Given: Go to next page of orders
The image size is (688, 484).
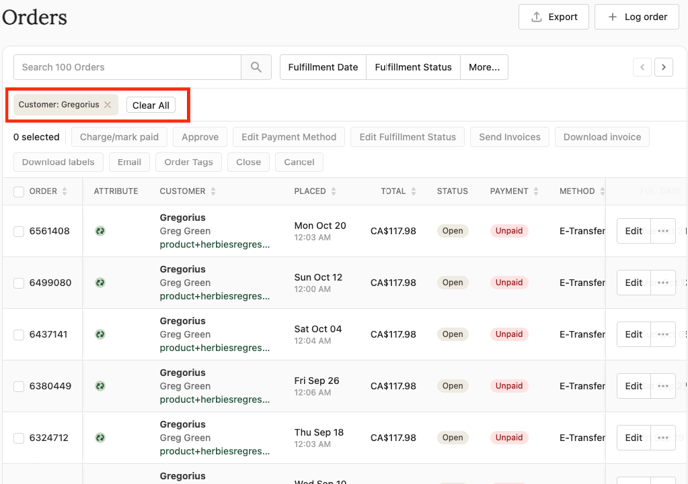Looking at the screenshot, I should [663, 67].
